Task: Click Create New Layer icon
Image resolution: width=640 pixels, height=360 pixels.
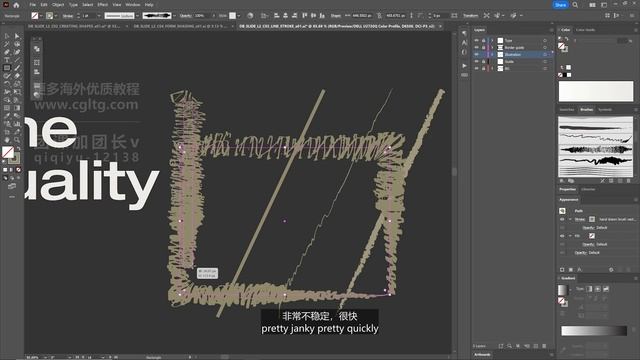Action: click(536, 346)
